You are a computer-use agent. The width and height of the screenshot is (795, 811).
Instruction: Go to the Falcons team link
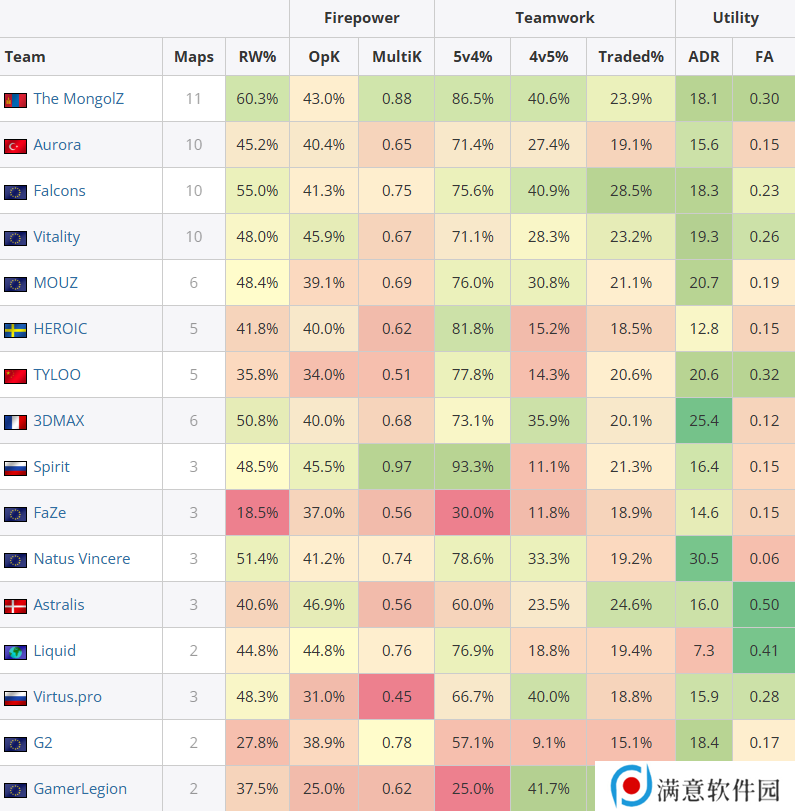[59, 191]
